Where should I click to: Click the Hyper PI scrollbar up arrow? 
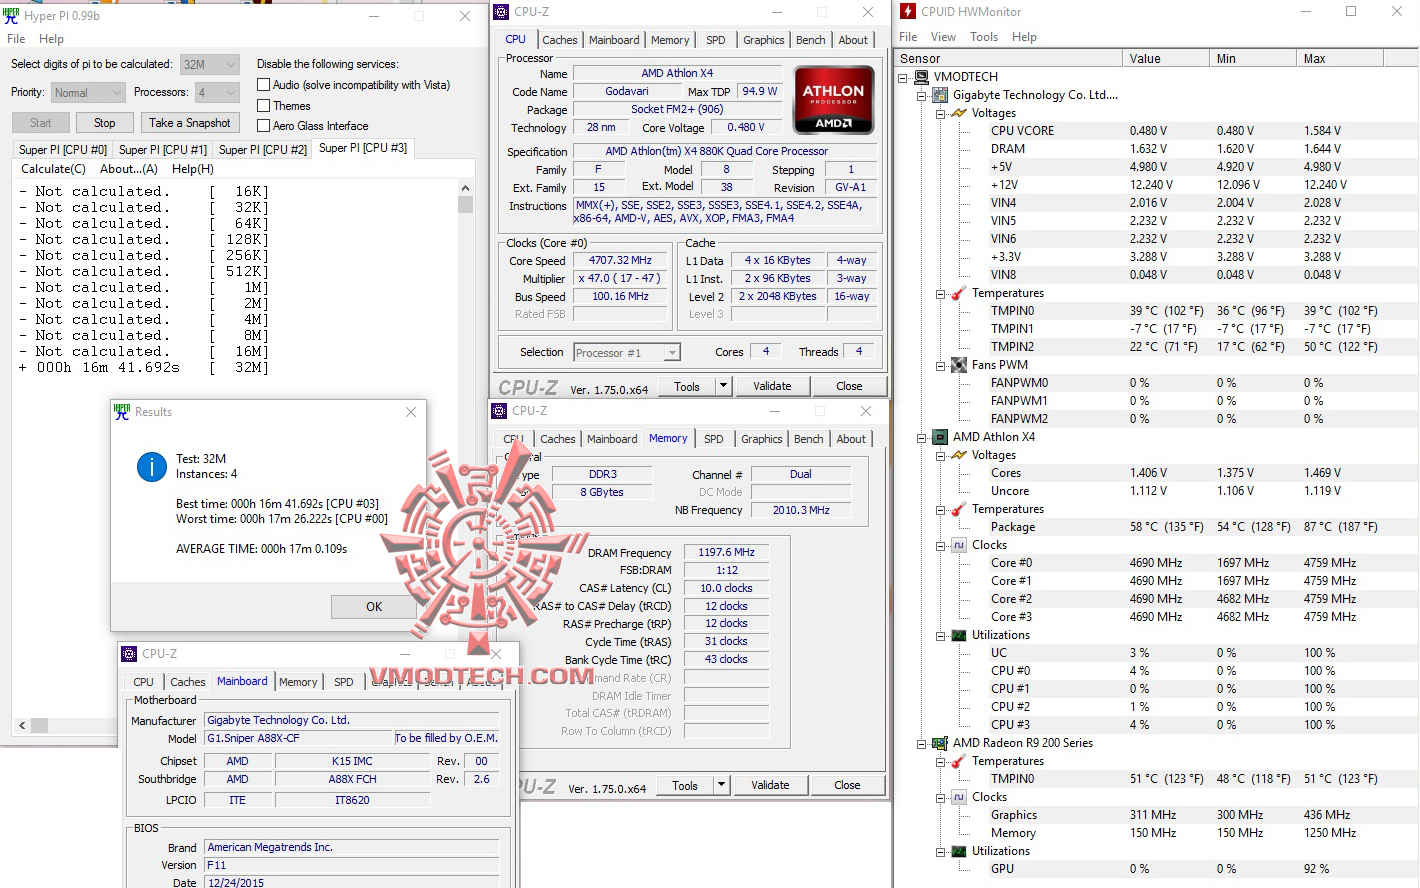pyautogui.click(x=465, y=188)
